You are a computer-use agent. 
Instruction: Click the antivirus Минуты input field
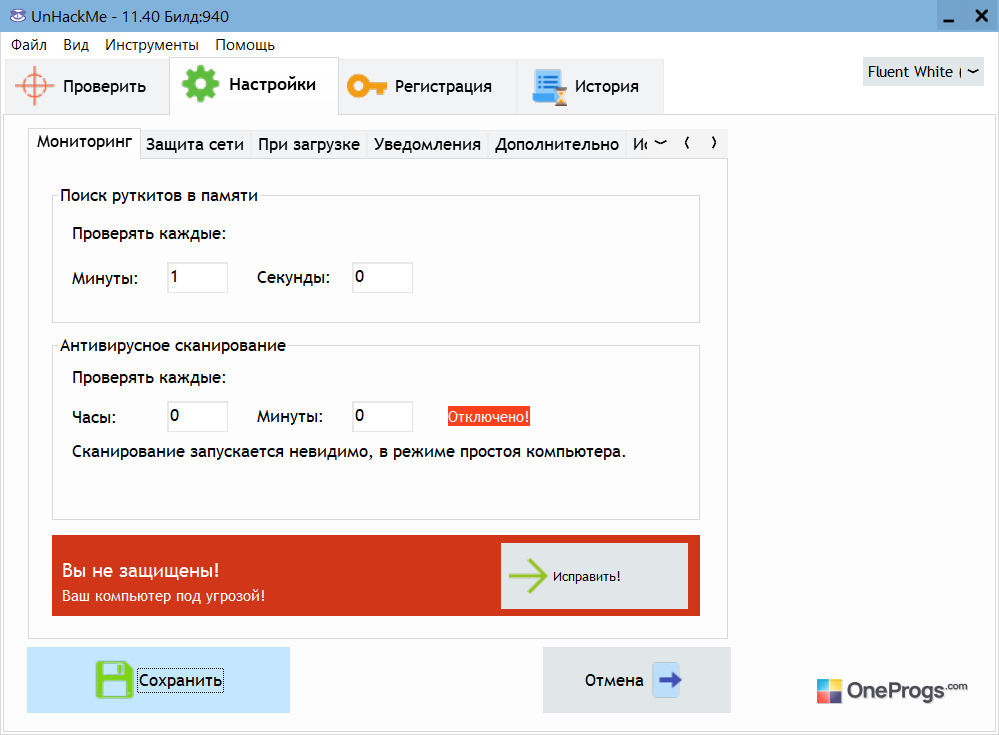(x=382, y=416)
